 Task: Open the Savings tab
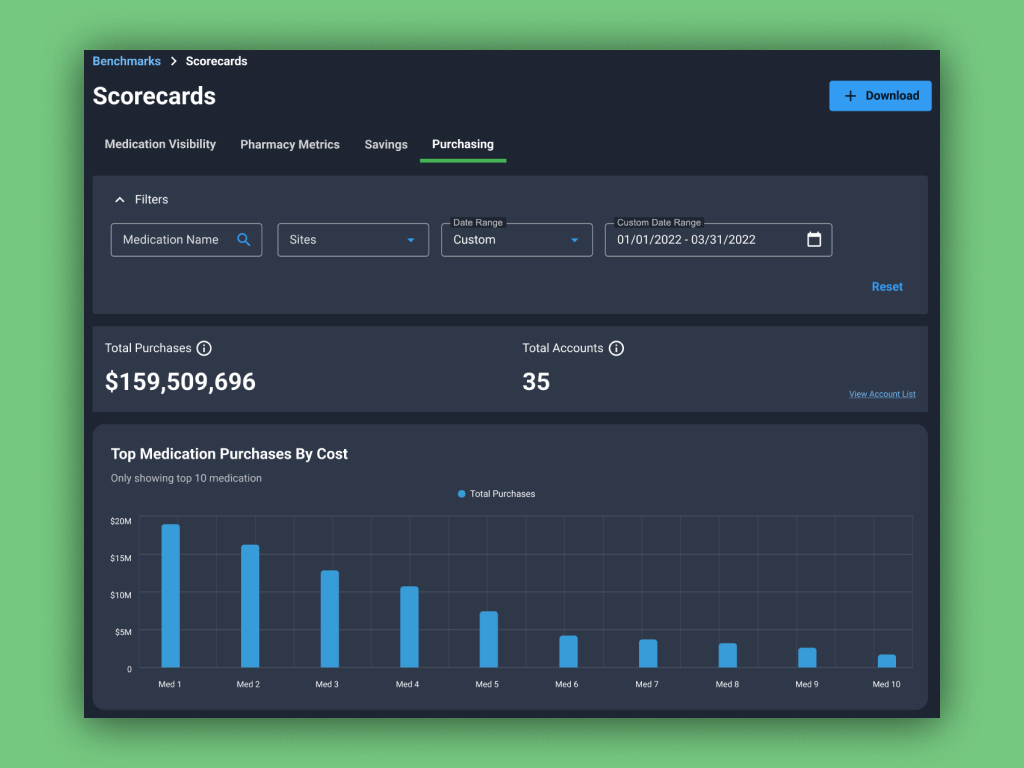tap(386, 144)
